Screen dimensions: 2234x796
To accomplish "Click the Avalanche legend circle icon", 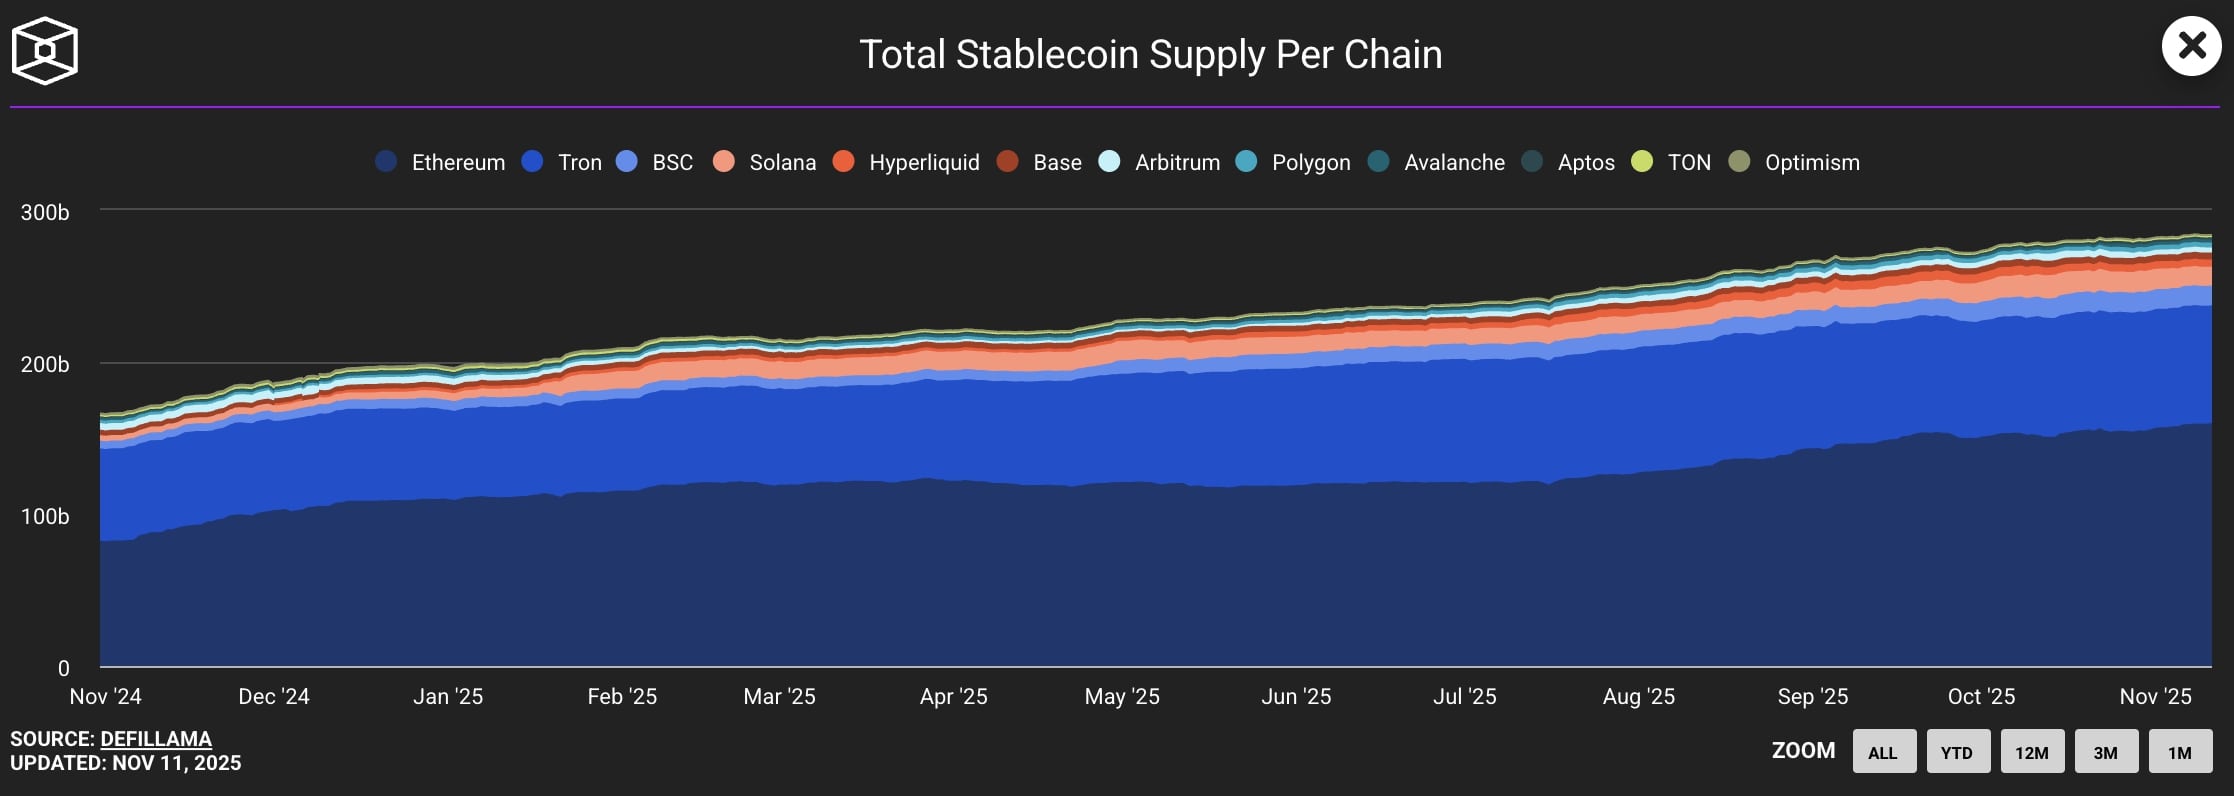I will pyautogui.click(x=1378, y=162).
